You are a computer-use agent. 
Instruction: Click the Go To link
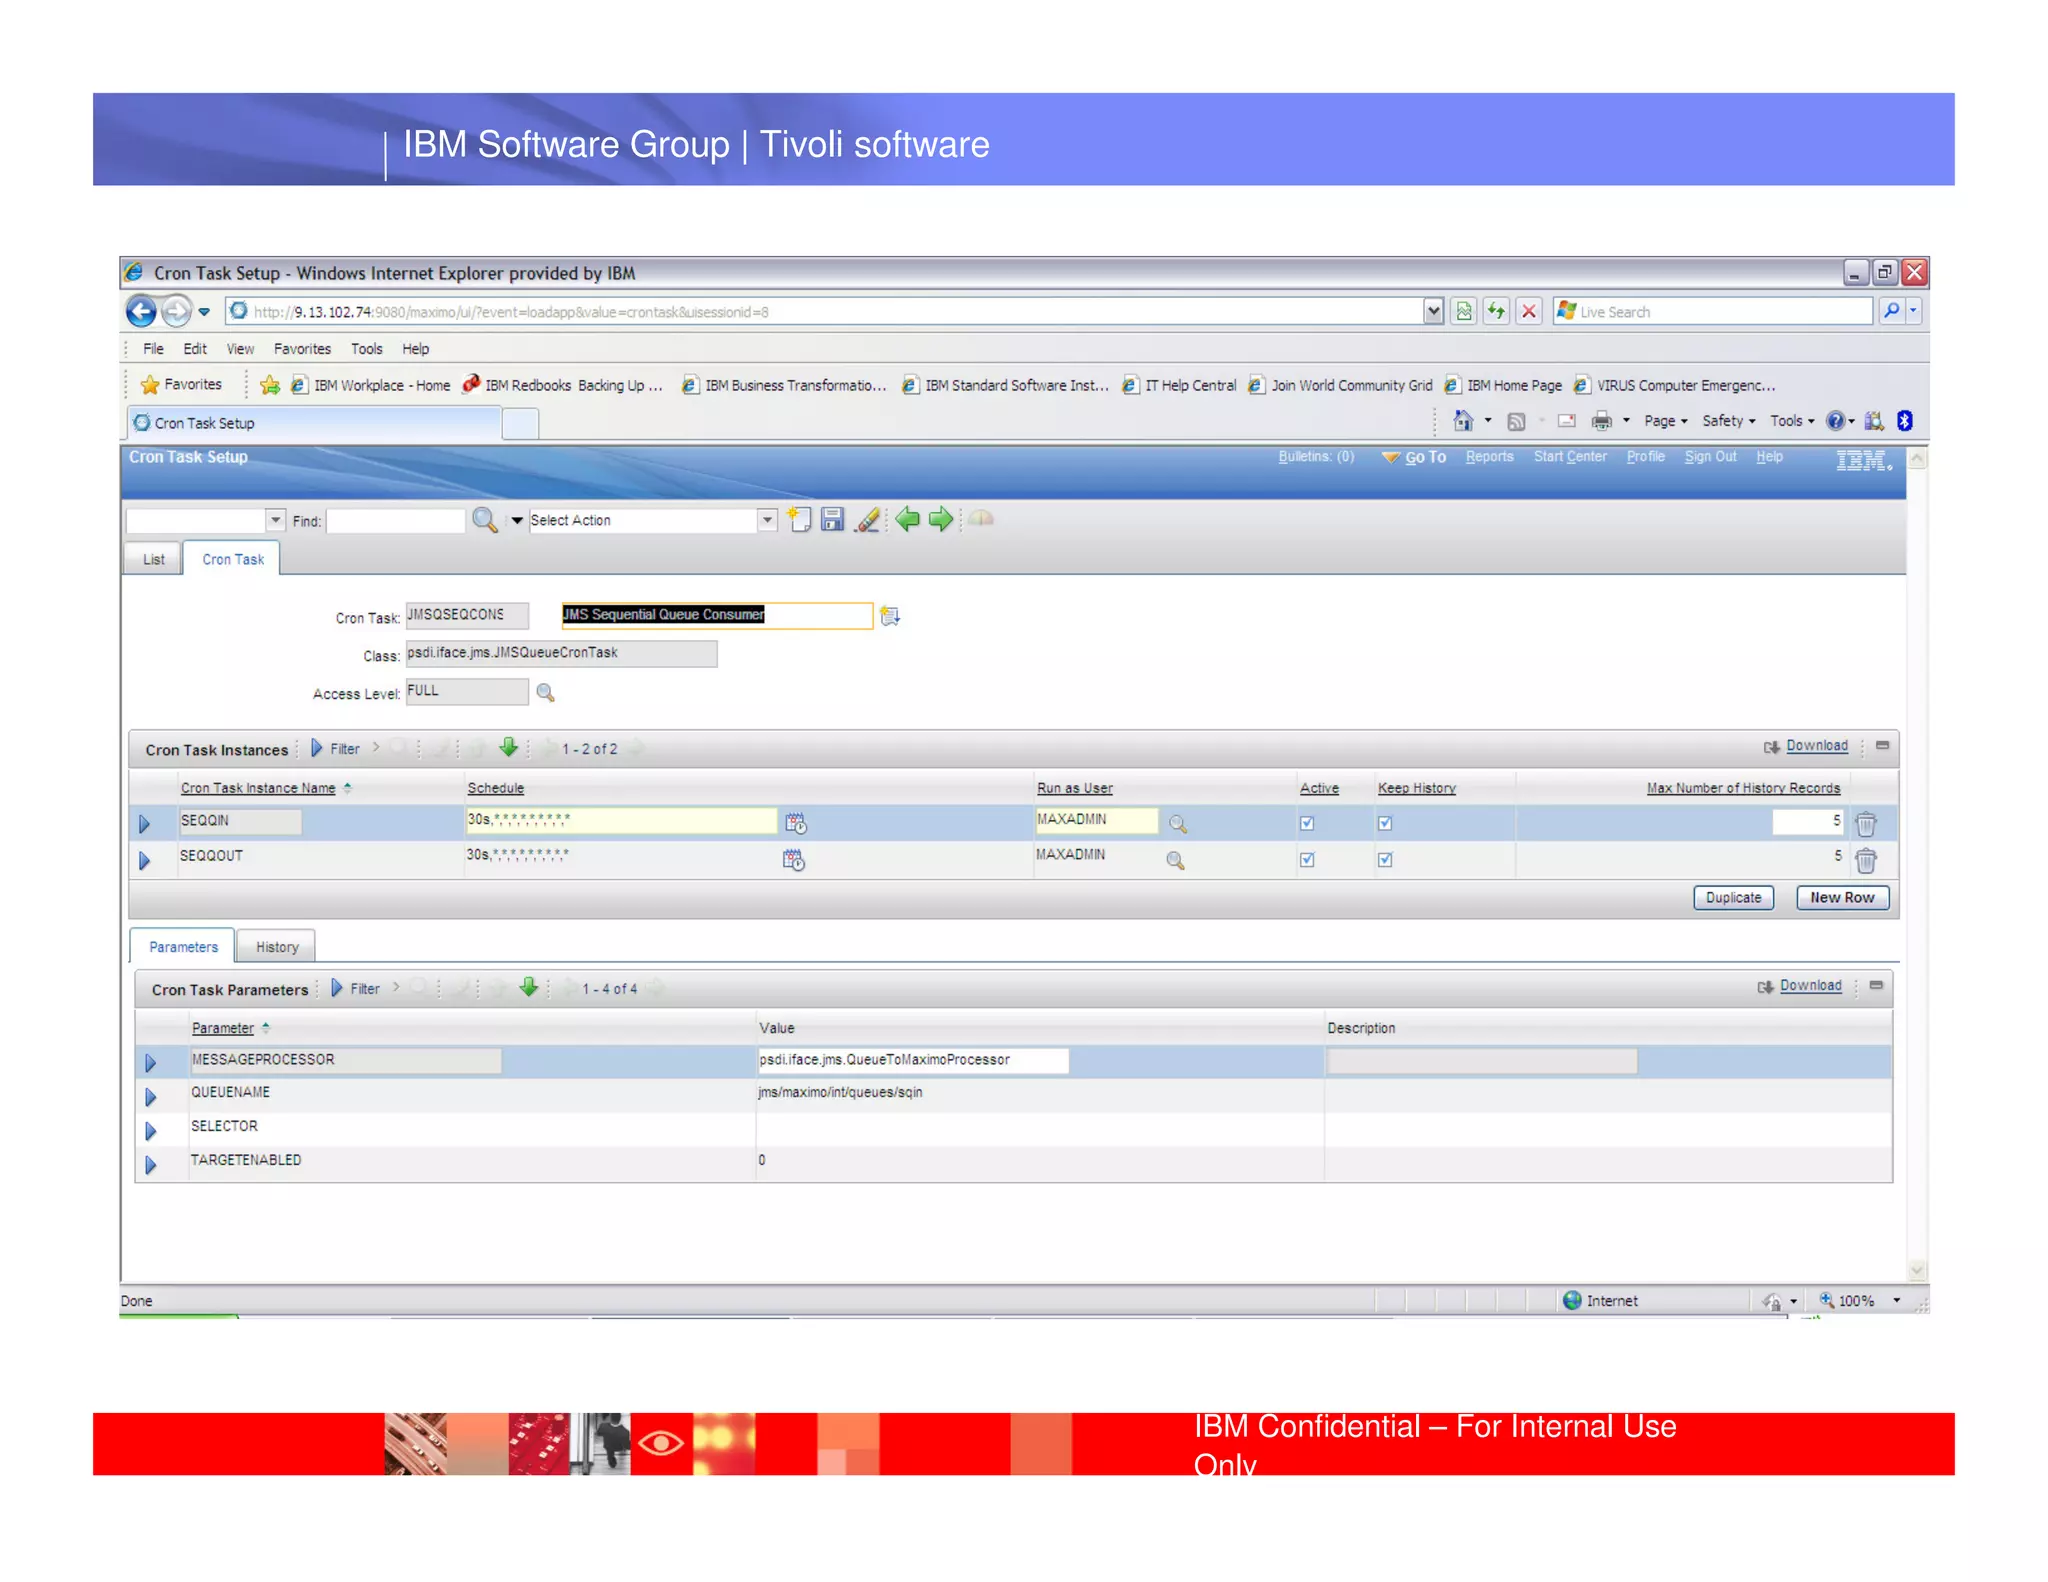click(1425, 457)
